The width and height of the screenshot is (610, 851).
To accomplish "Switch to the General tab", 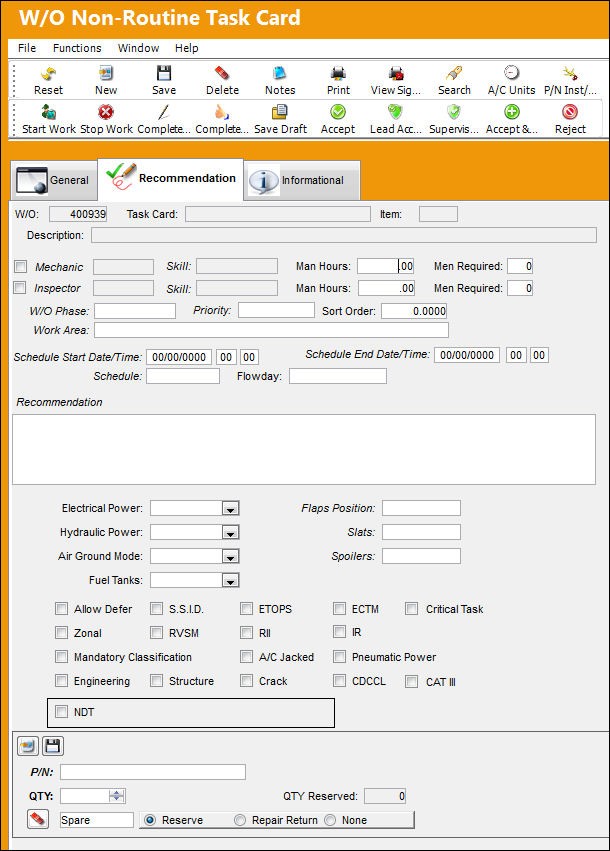I will 54,180.
